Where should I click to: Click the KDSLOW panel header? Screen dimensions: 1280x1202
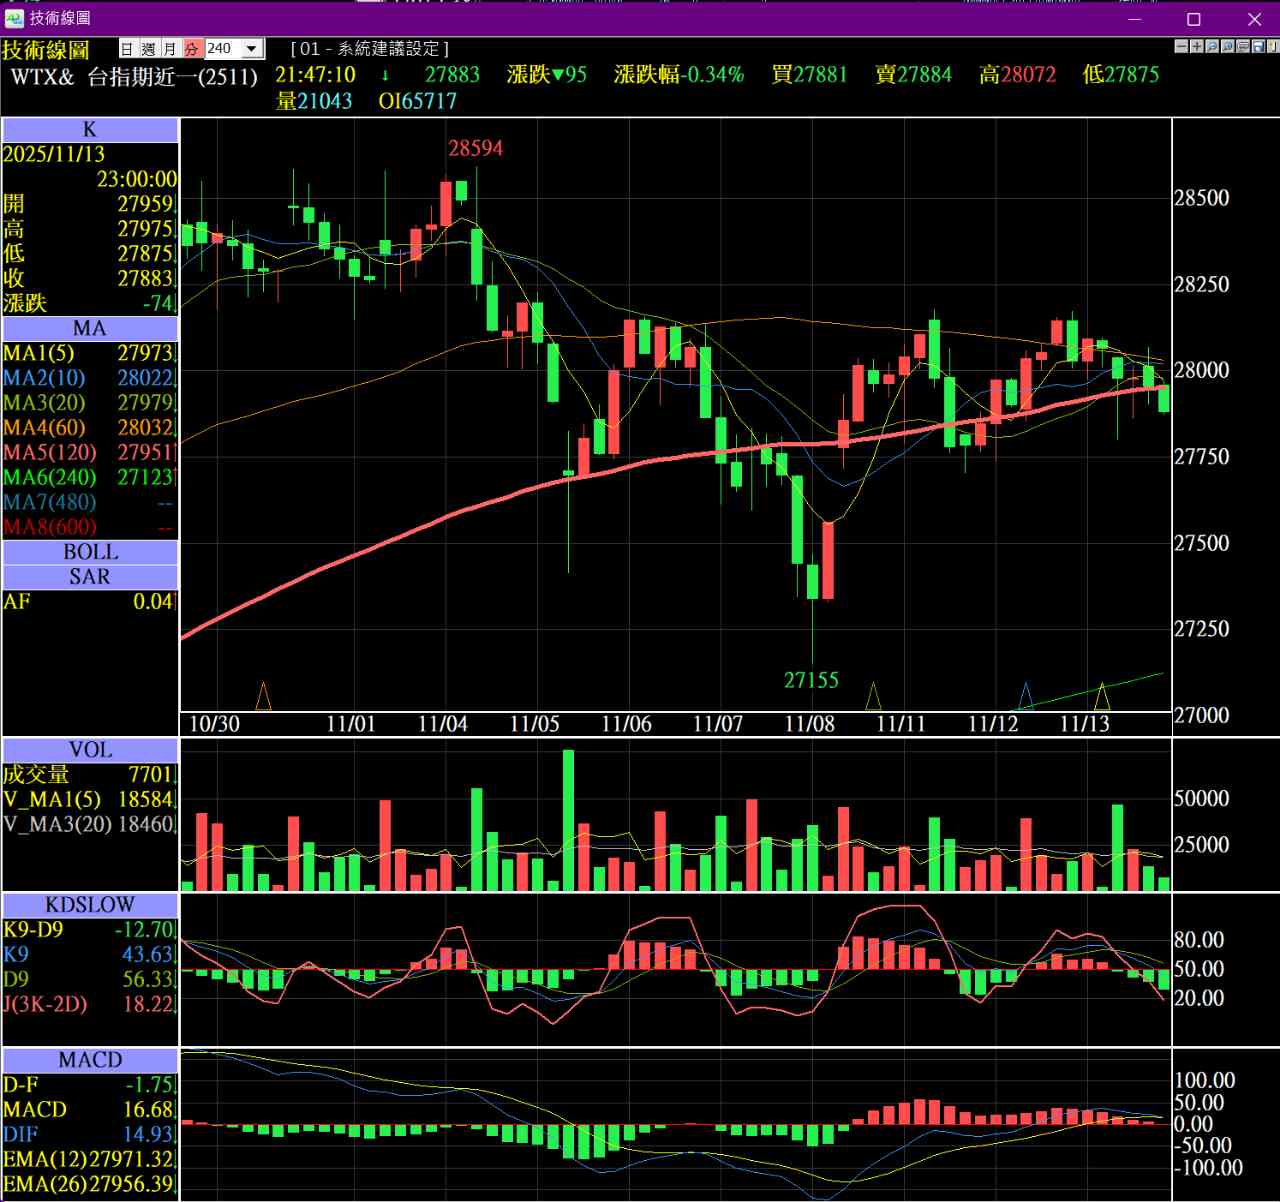90,905
